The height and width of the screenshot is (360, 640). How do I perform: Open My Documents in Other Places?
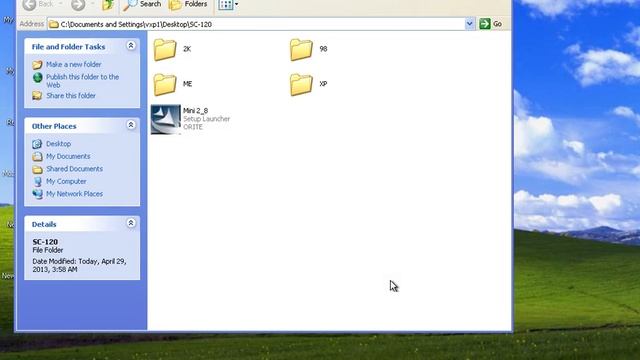click(x=68, y=156)
